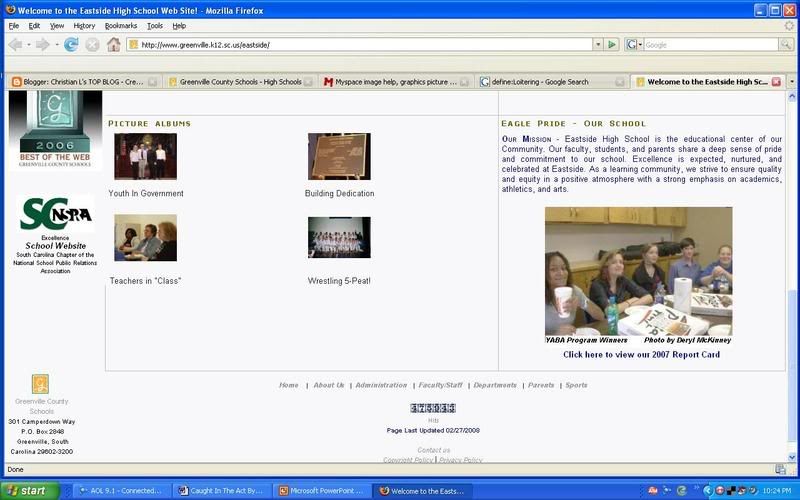800x500 pixels.
Task: Switch to Blogger Christian L's TOP BLOG tab
Action: tap(84, 82)
